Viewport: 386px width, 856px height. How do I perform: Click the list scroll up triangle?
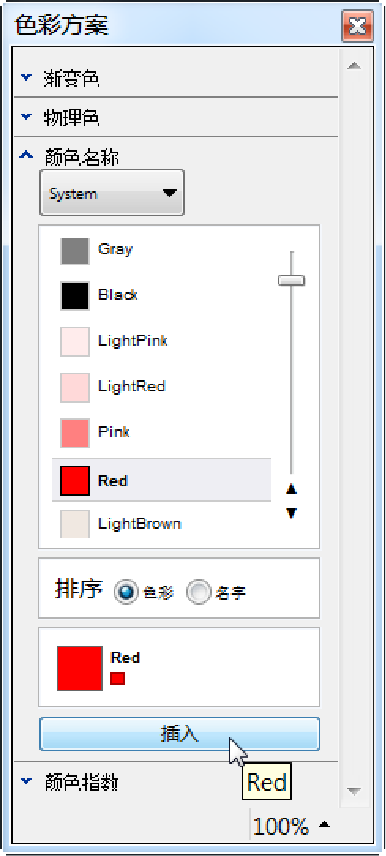[x=292, y=489]
